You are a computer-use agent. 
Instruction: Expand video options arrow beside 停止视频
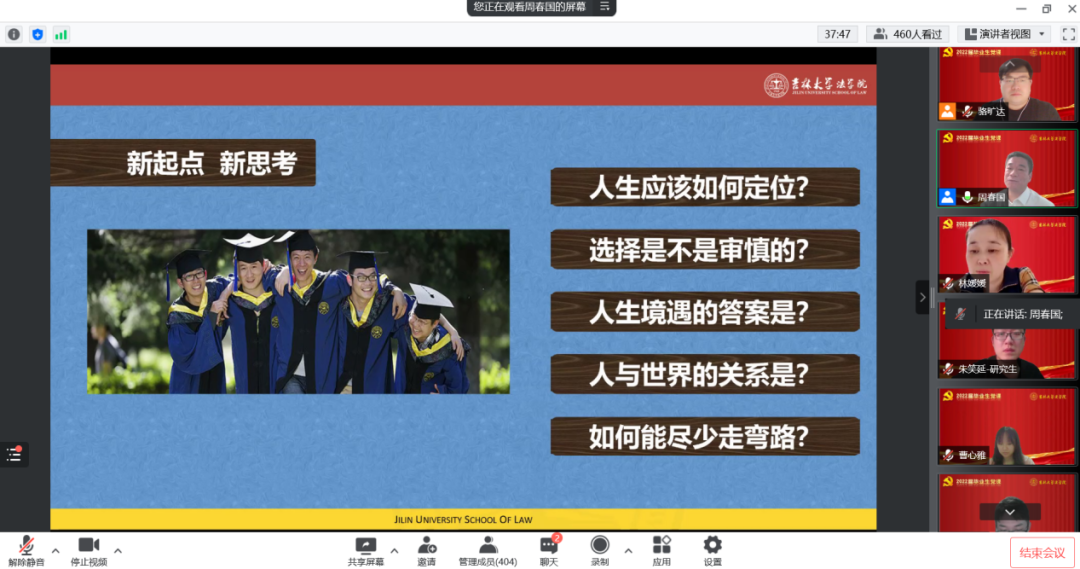coord(118,550)
